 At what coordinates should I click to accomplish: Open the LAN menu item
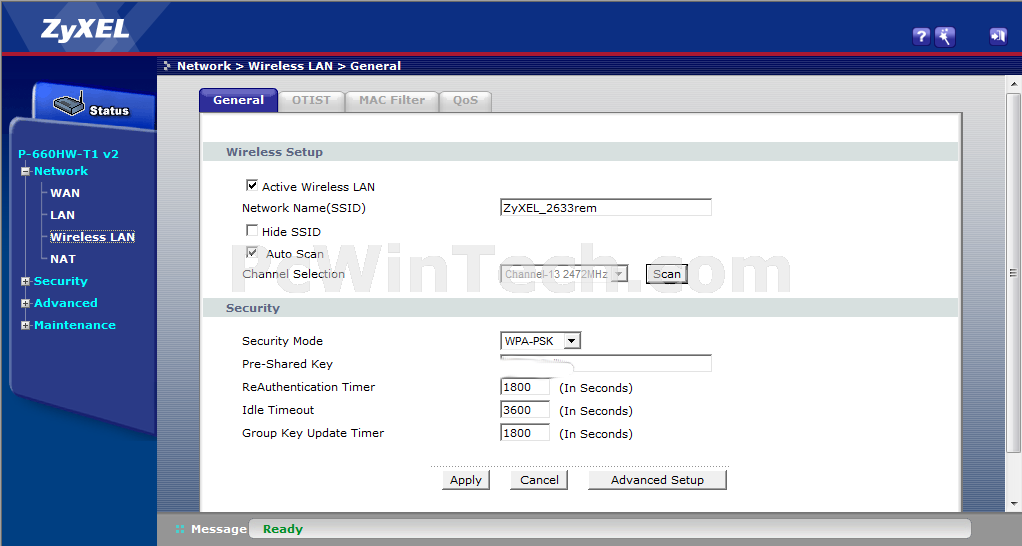(x=63, y=215)
